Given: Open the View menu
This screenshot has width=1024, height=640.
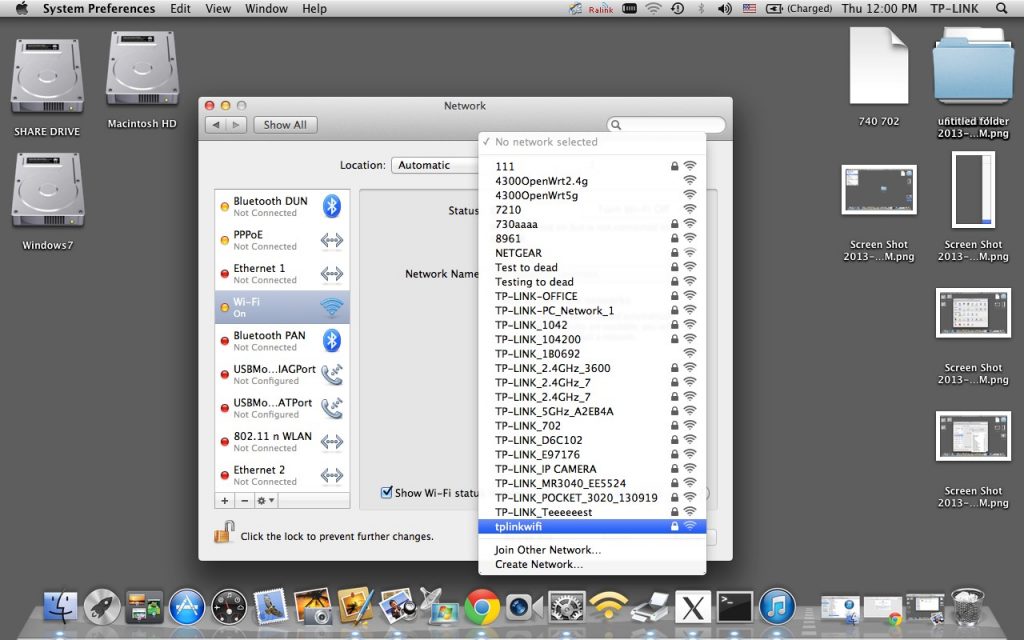Looking at the screenshot, I should [x=217, y=8].
